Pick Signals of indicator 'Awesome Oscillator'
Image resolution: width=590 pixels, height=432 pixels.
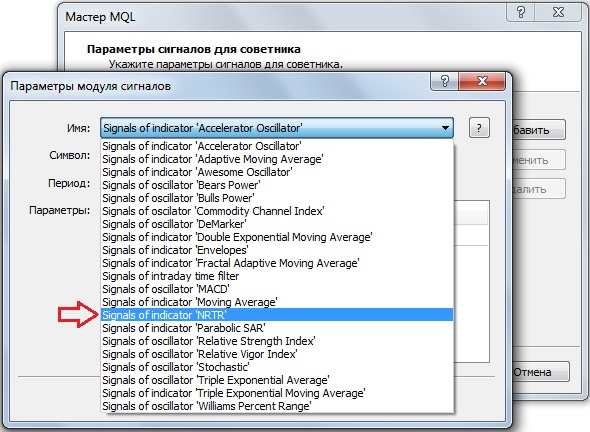pyautogui.click(x=277, y=172)
